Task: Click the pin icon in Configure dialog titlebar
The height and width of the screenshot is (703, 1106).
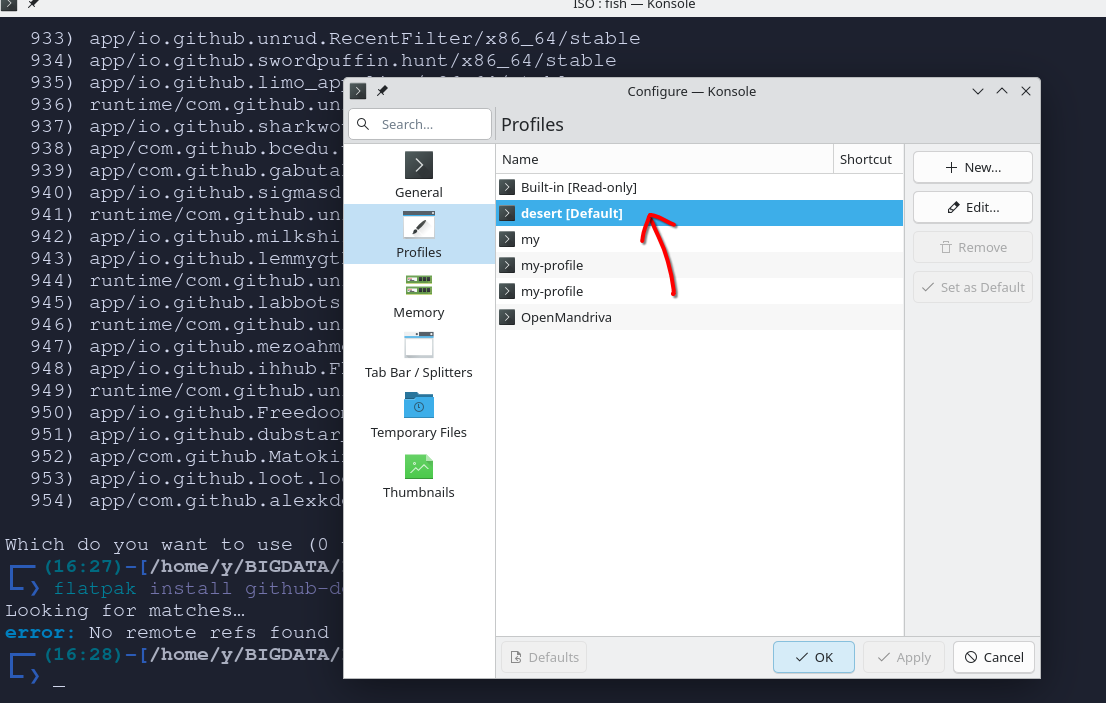Action: (x=382, y=91)
